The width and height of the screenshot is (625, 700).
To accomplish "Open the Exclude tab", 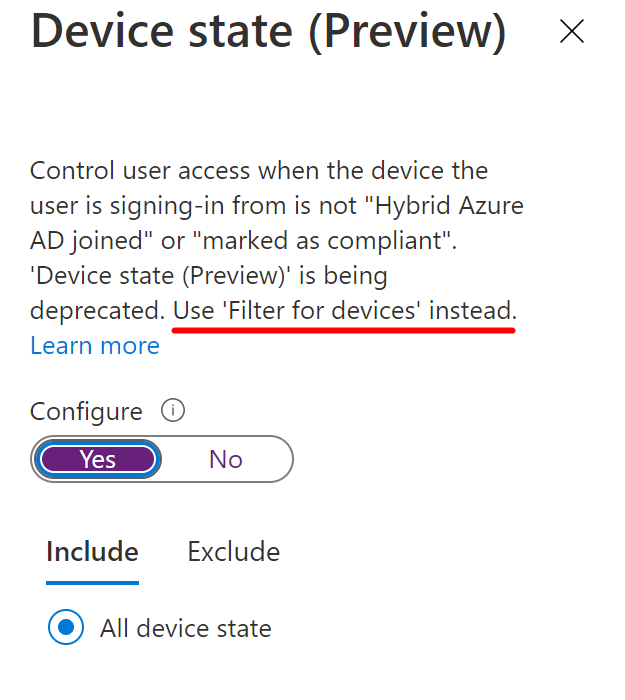I will (x=234, y=552).
